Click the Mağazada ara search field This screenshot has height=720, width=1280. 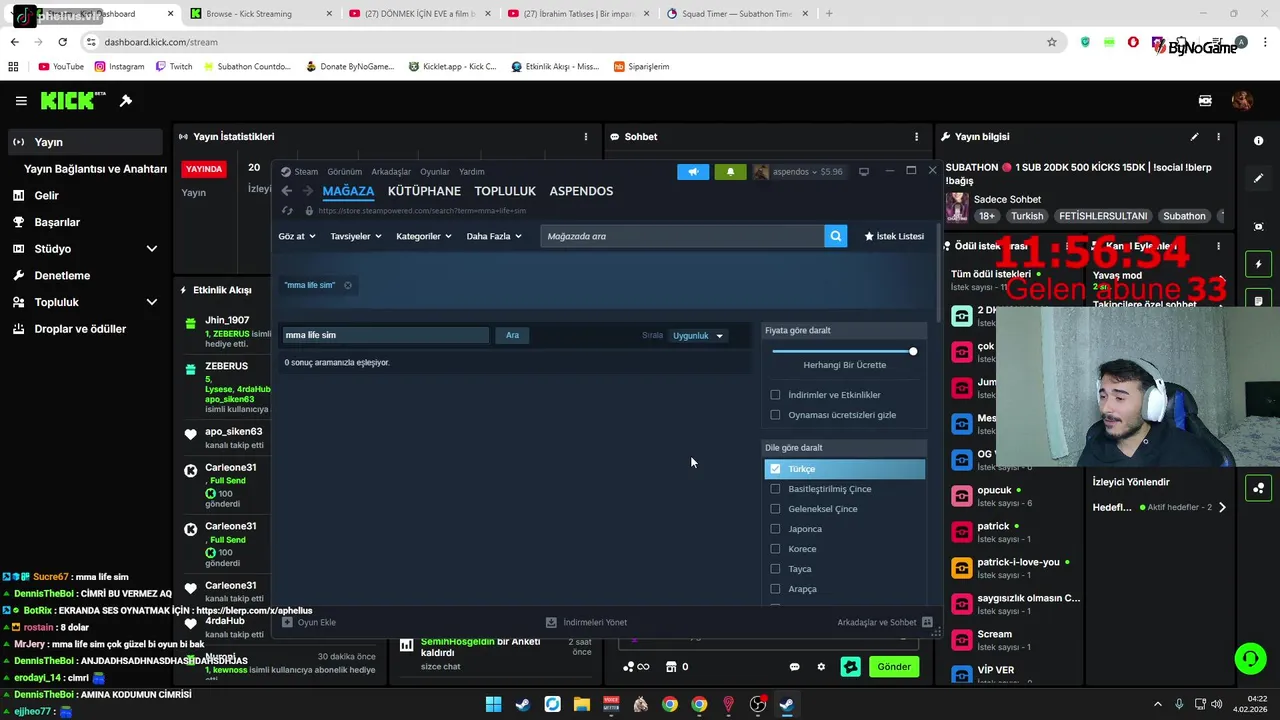pyautogui.click(x=682, y=236)
